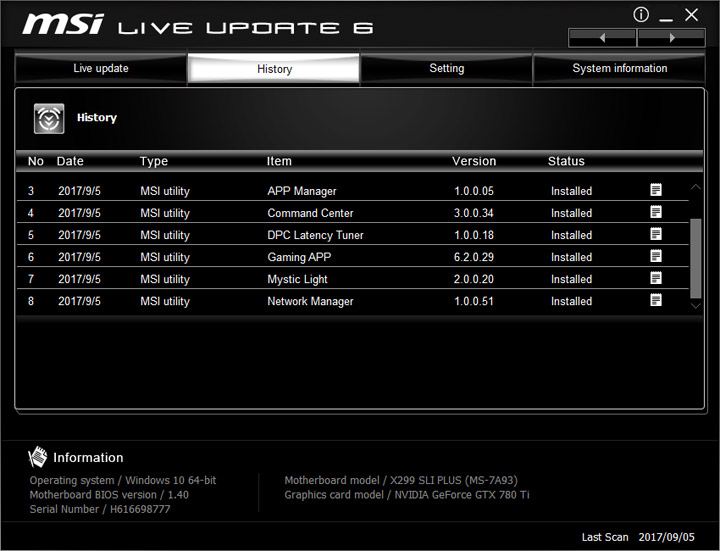Click the Information panel icon
This screenshot has height=551, width=720.
(x=38, y=457)
